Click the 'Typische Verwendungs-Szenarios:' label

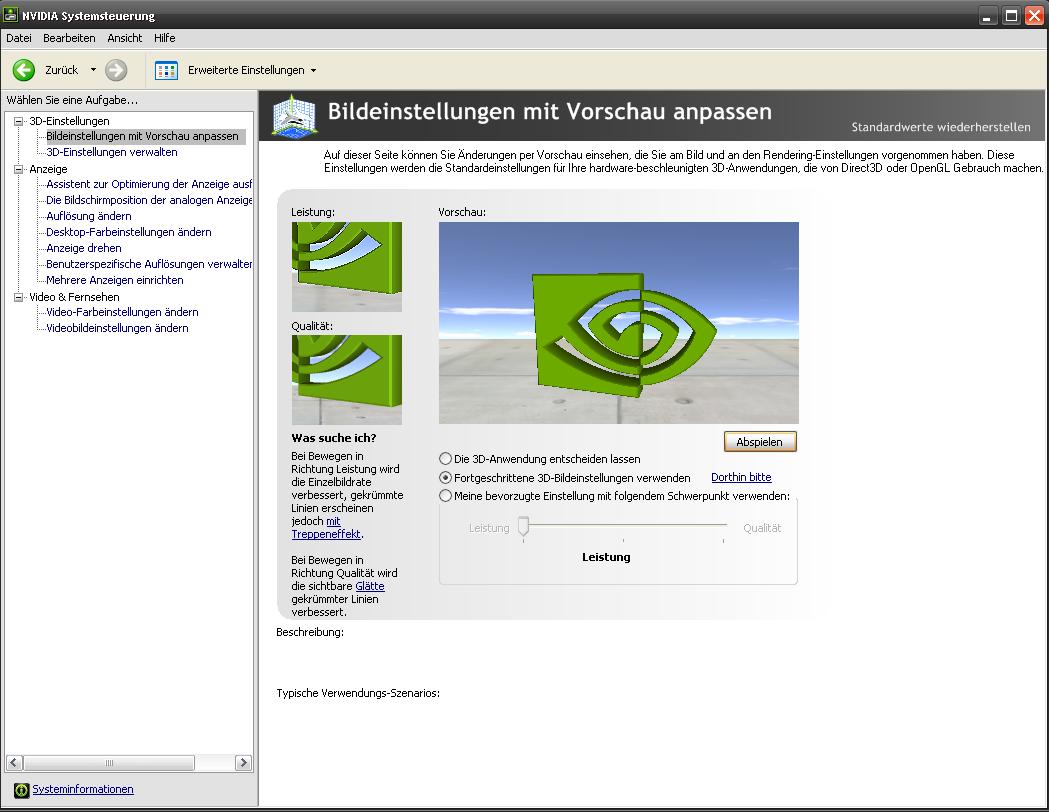(358, 694)
